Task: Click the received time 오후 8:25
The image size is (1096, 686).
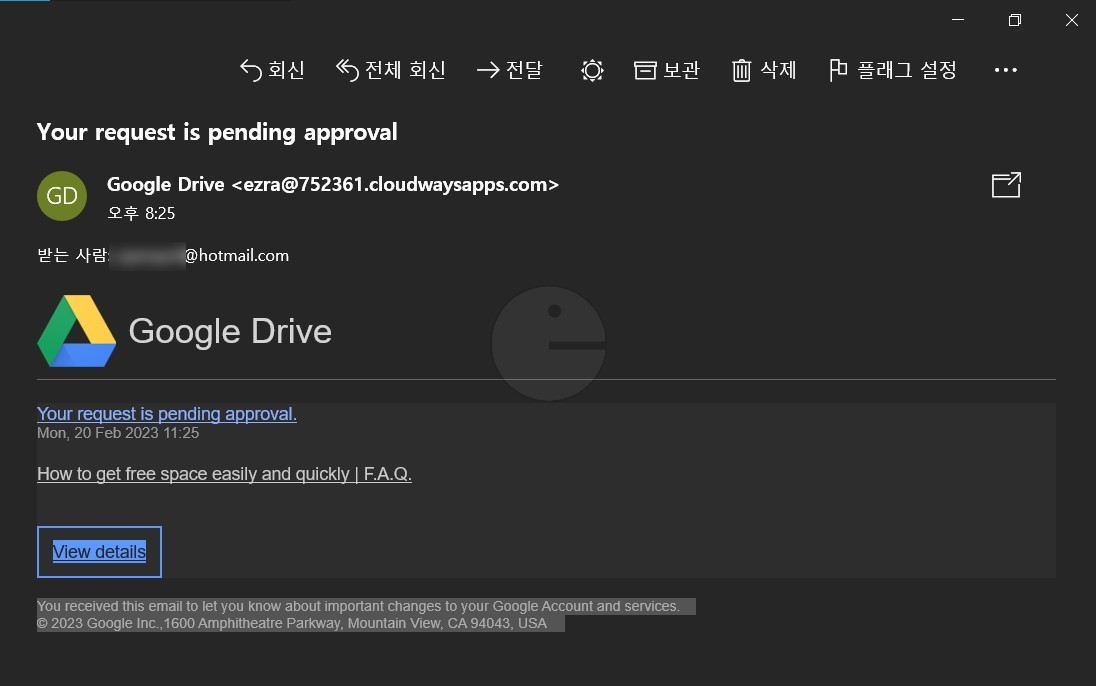Action: pos(141,213)
